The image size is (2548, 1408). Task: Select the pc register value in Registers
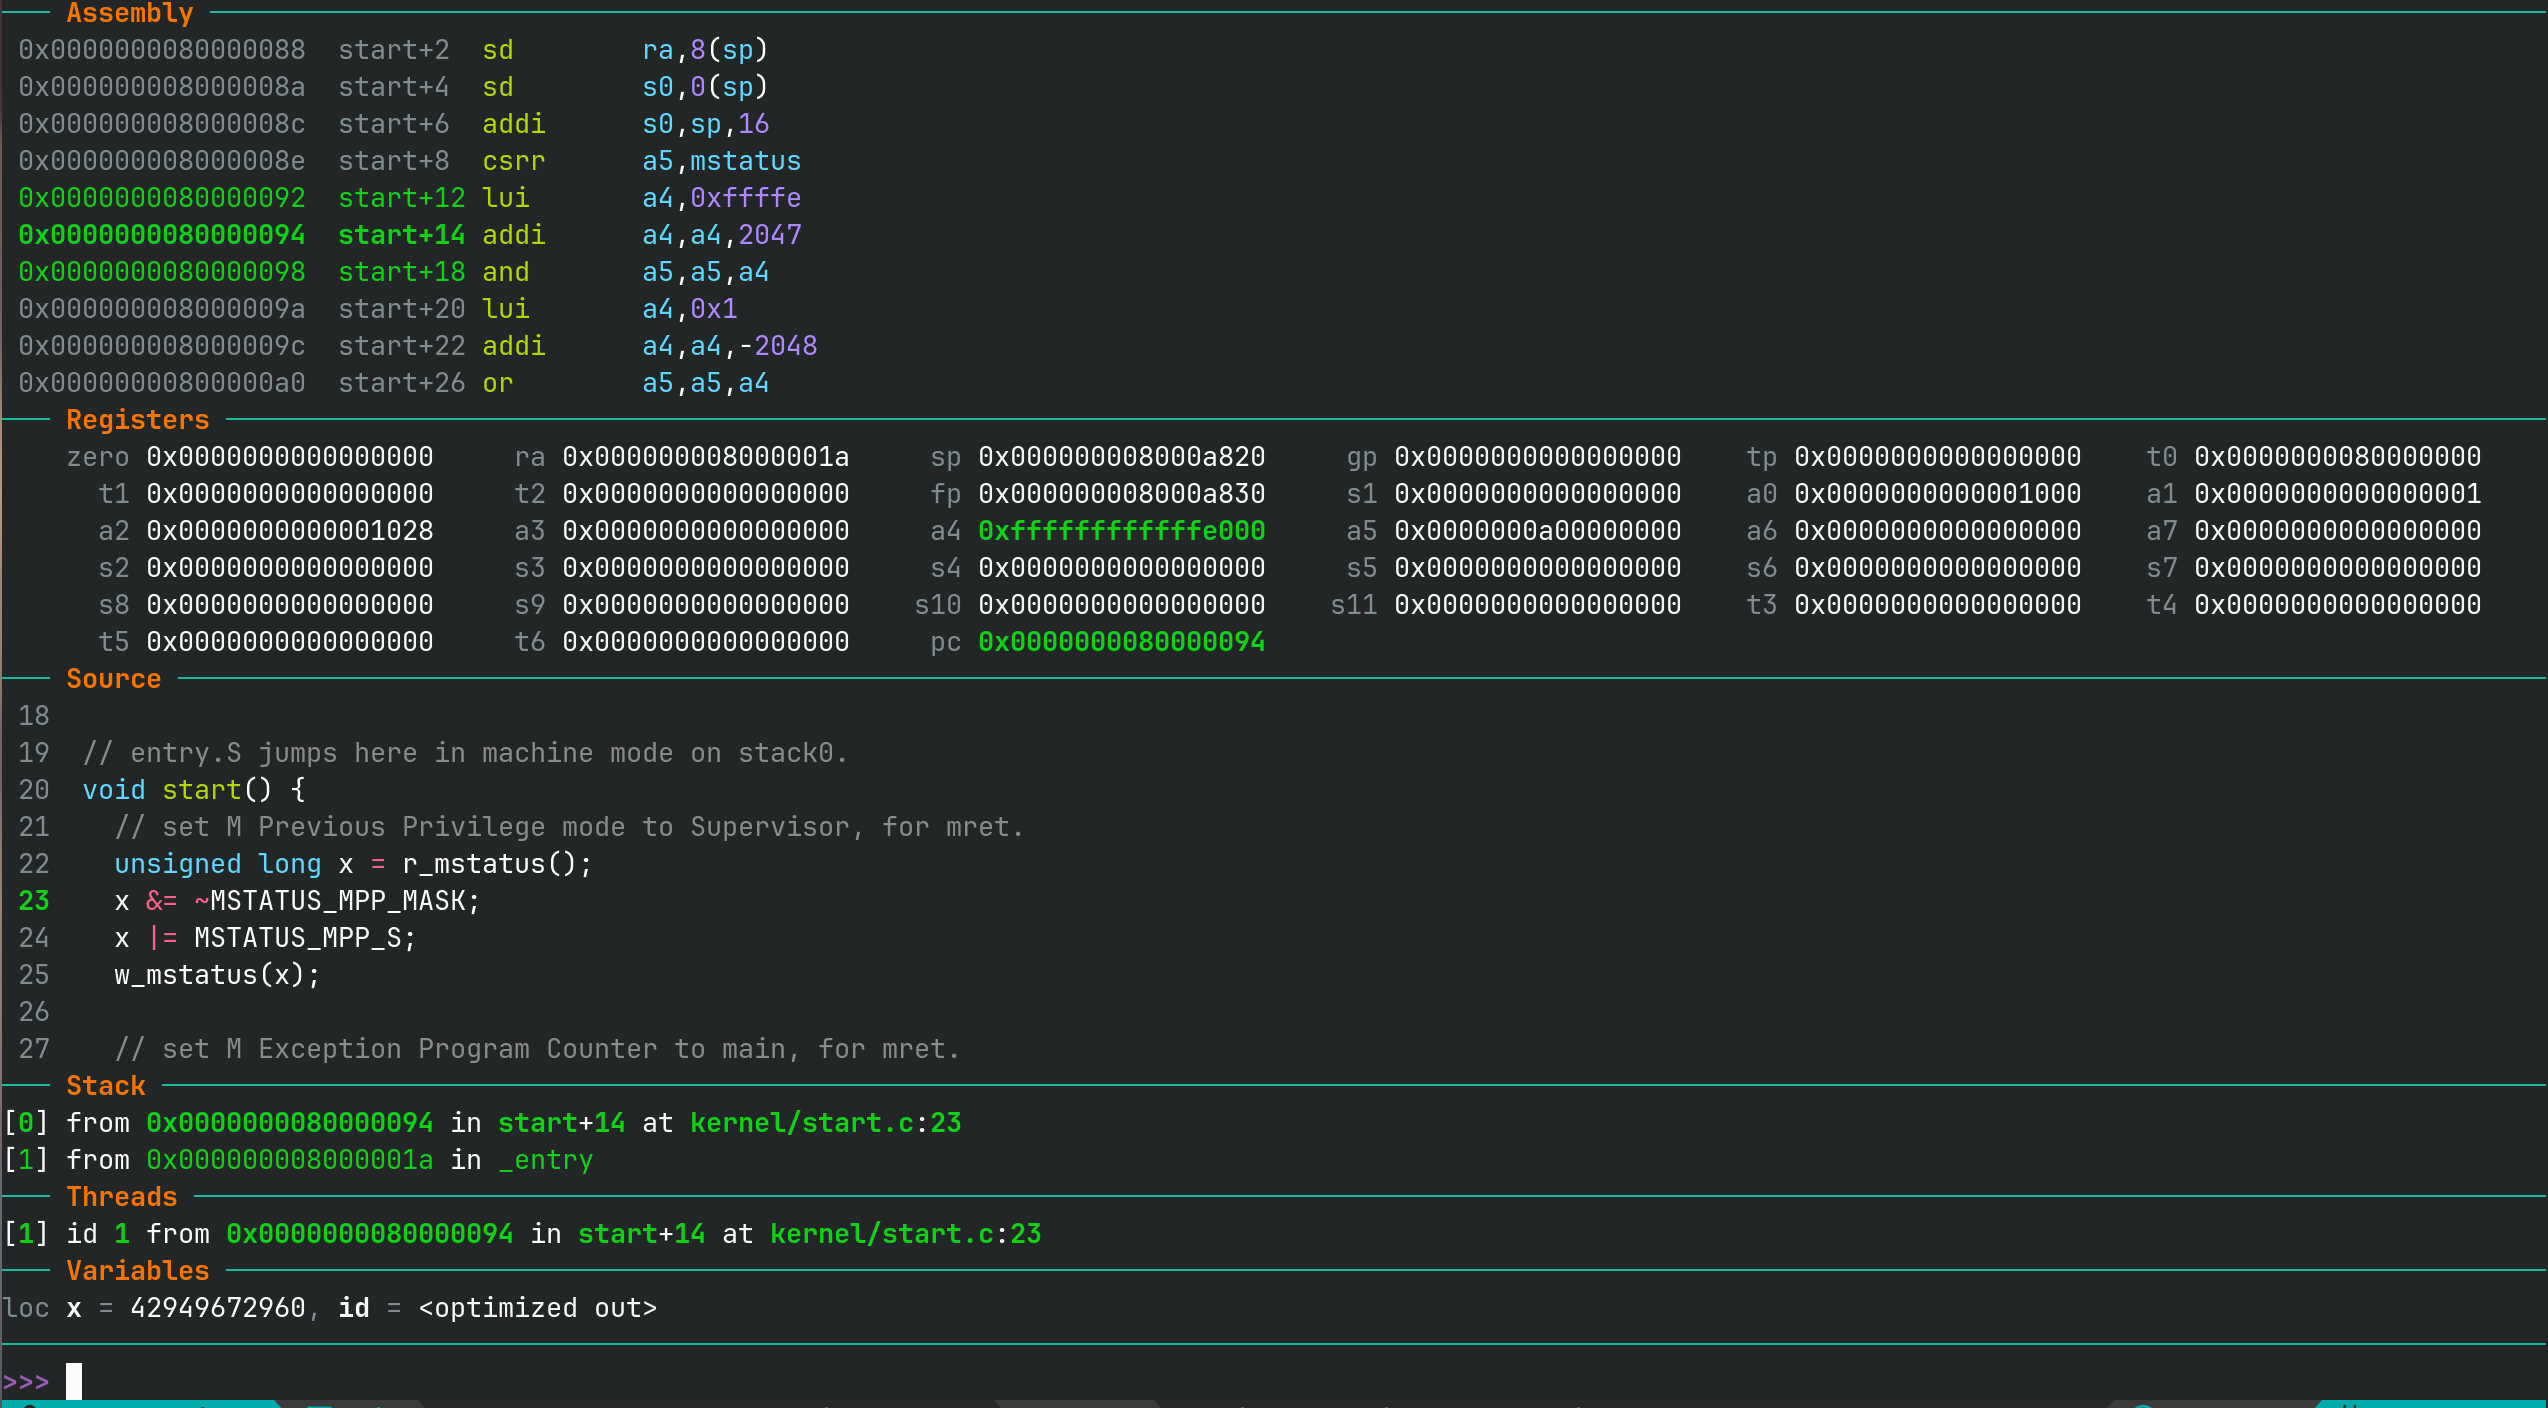tap(1122, 642)
